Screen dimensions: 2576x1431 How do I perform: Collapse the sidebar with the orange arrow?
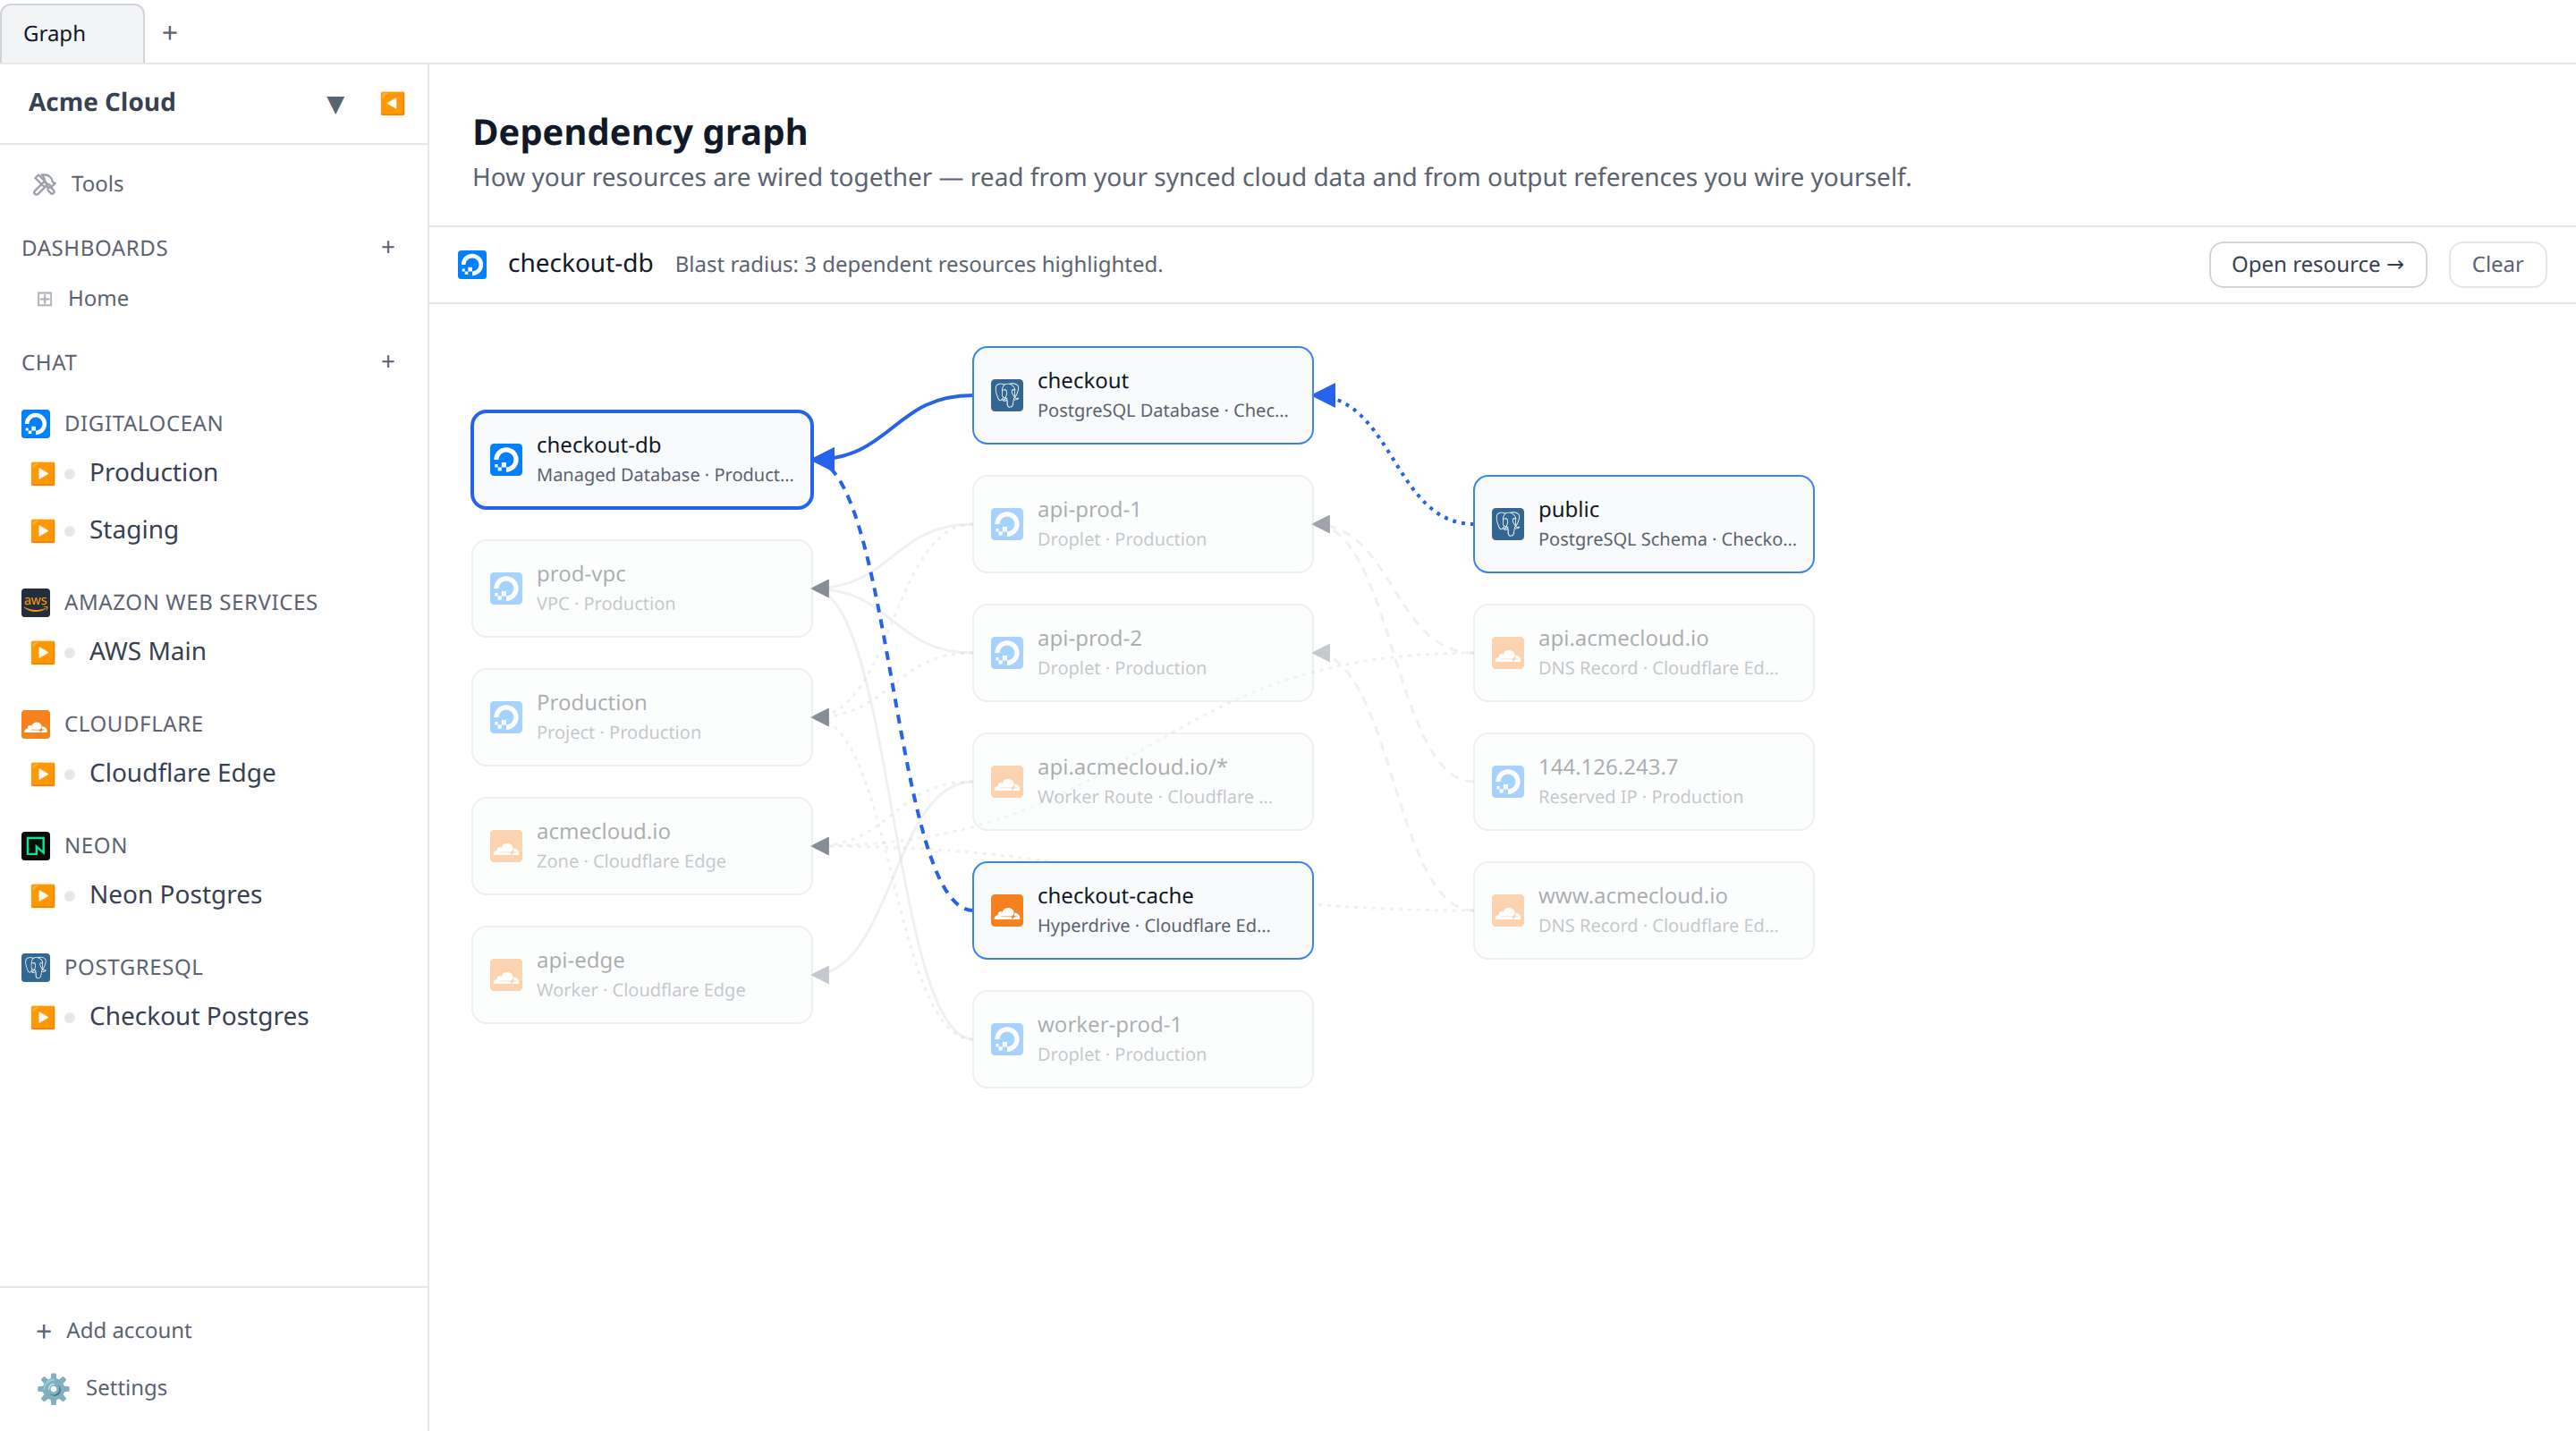(392, 103)
